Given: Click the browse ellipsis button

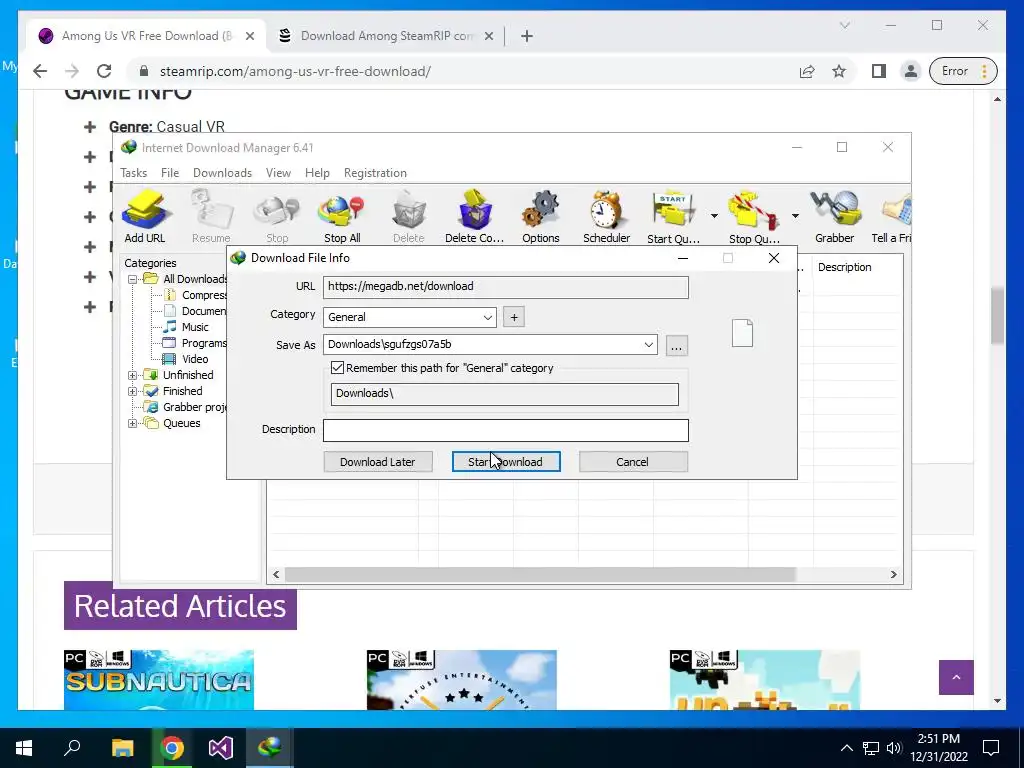Looking at the screenshot, I should pos(677,345).
